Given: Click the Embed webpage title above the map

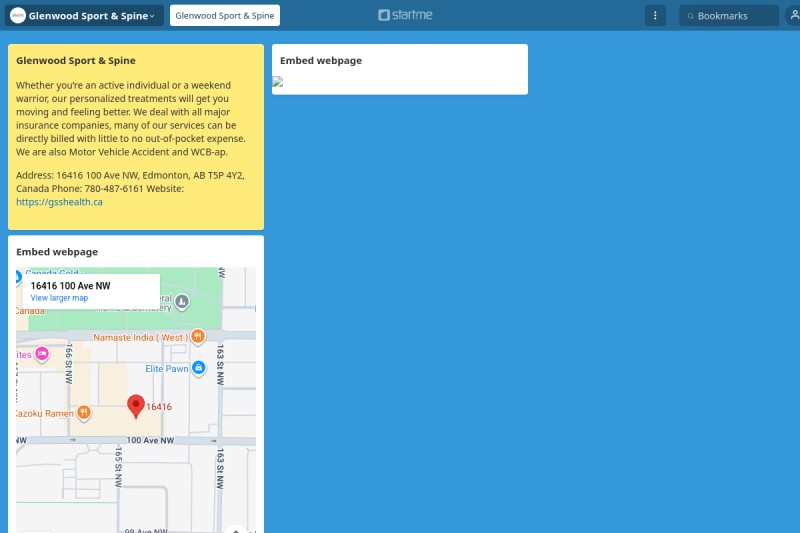Looking at the screenshot, I should point(57,251).
